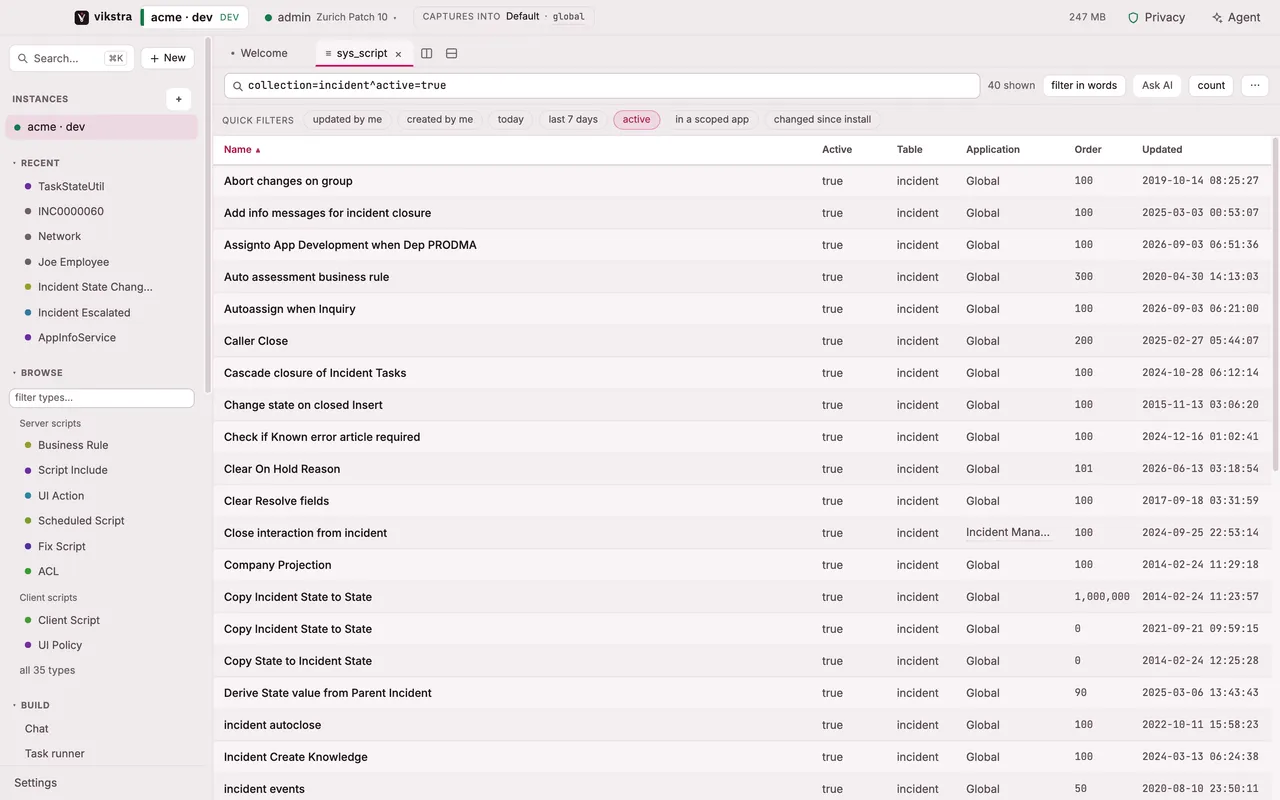Screen dimensions: 1280x800
Task: Enable the 'changed since install' quick filter
Action: [822, 120]
